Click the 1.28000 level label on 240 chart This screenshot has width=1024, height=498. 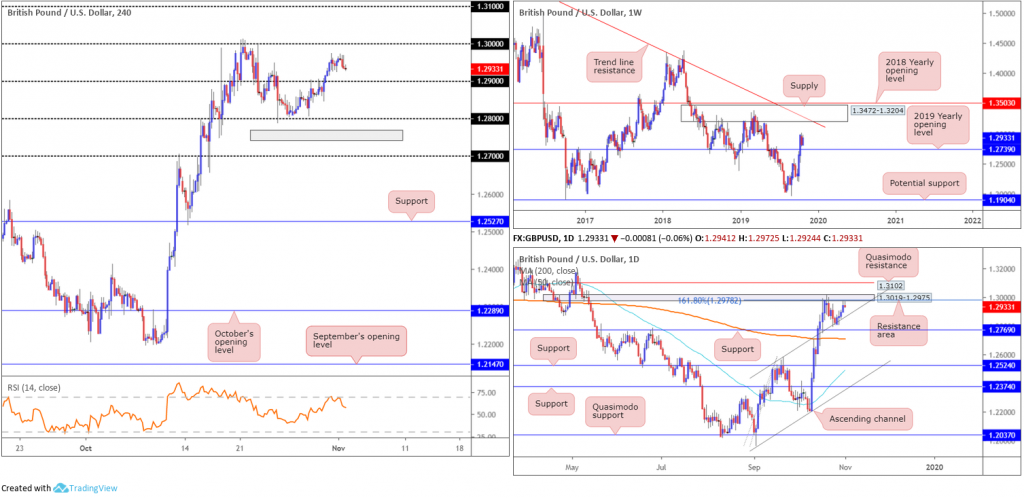488,119
